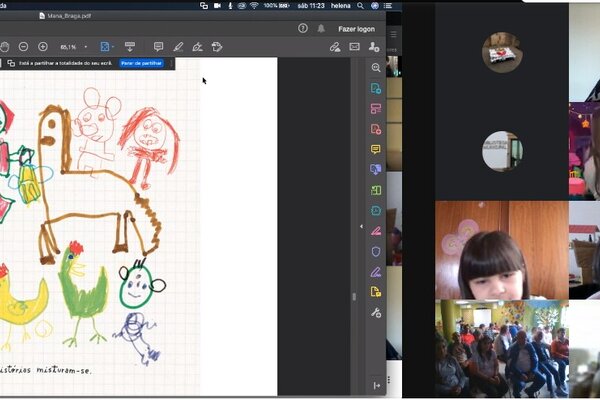The image size is (600, 400).
Task: Click the three dots below Zoom thumbnail strip
Action: pyautogui.click(x=389, y=380)
